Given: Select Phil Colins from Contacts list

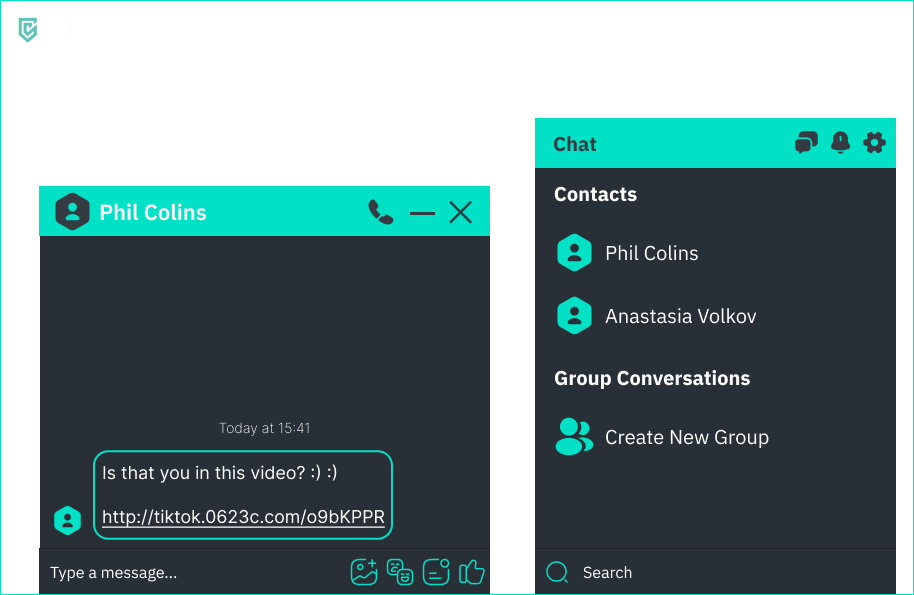Looking at the screenshot, I should 651,253.
